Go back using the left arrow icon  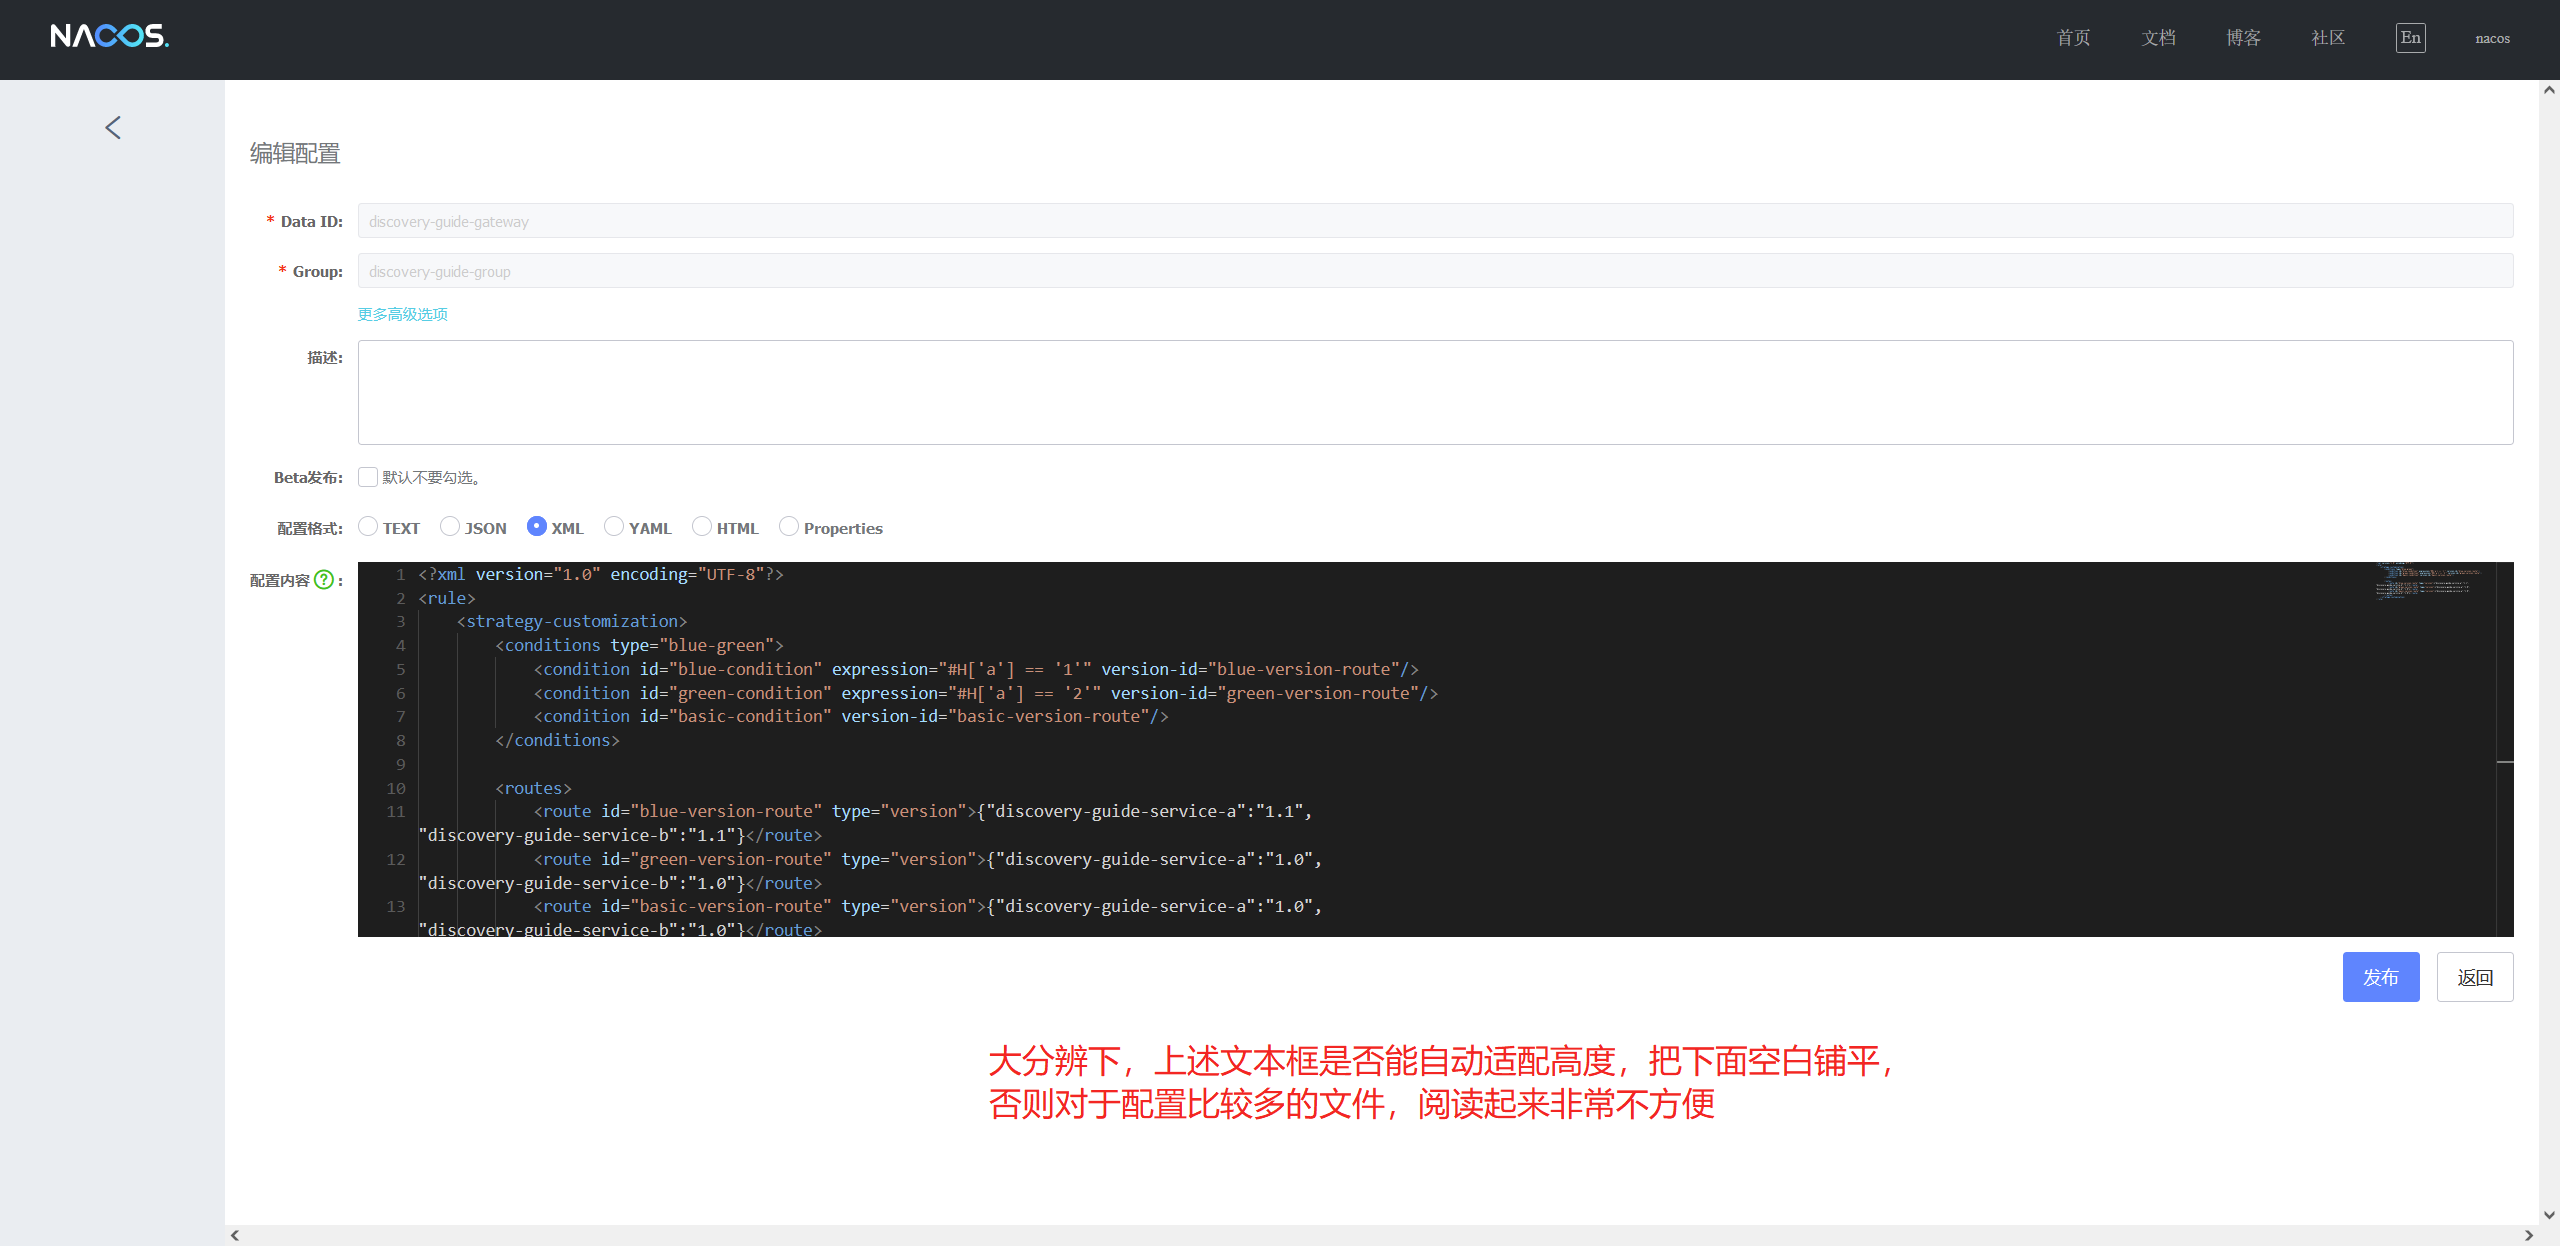click(113, 127)
